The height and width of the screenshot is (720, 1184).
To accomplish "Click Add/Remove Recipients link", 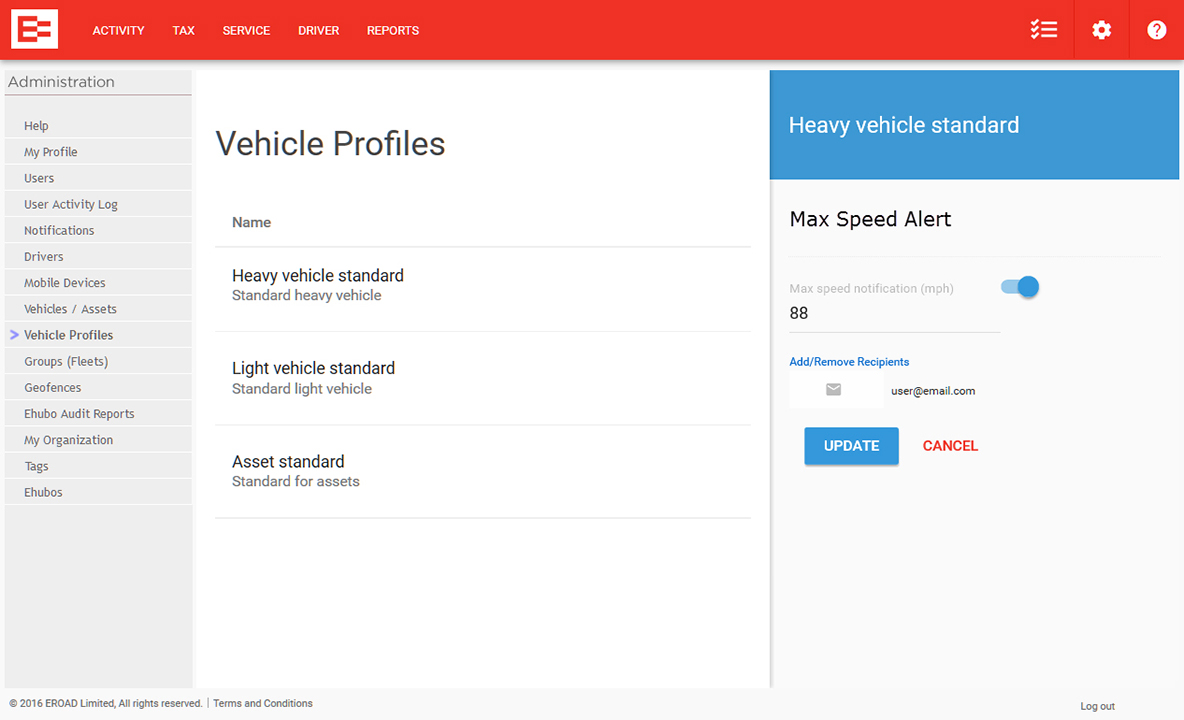I will pos(849,362).
